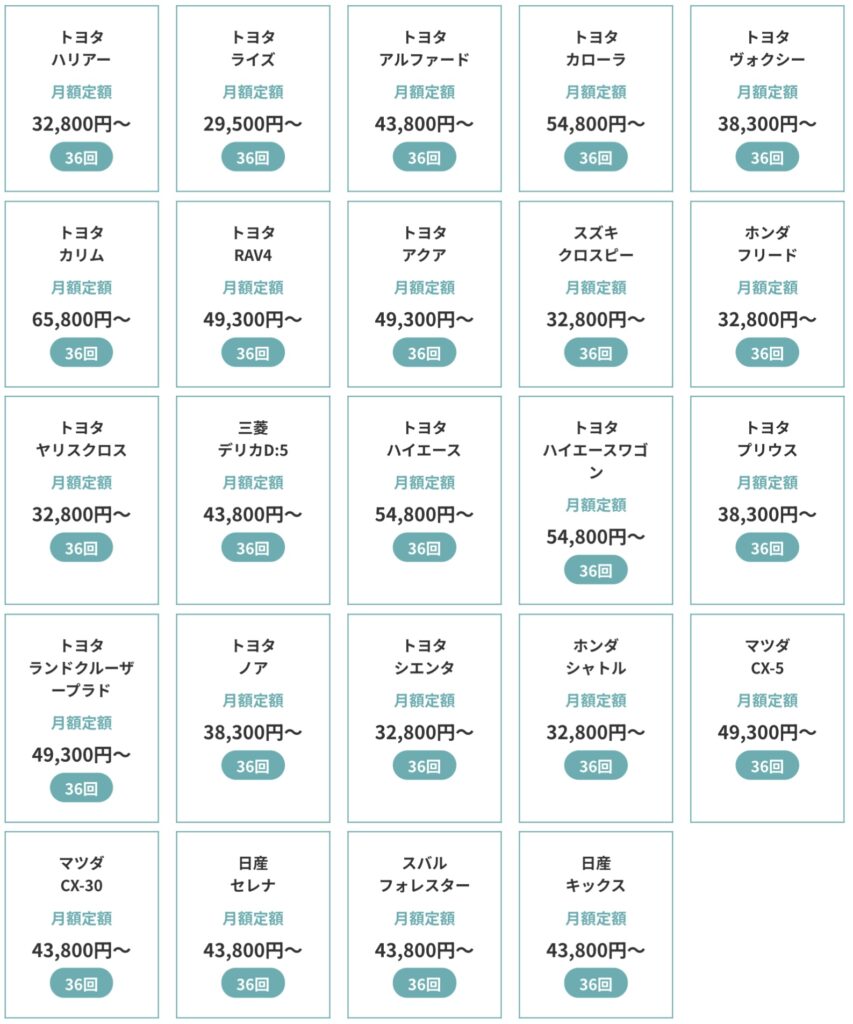
Task: Click the 36回 badge under トヨタ RAV4
Action: pyautogui.click(x=253, y=353)
